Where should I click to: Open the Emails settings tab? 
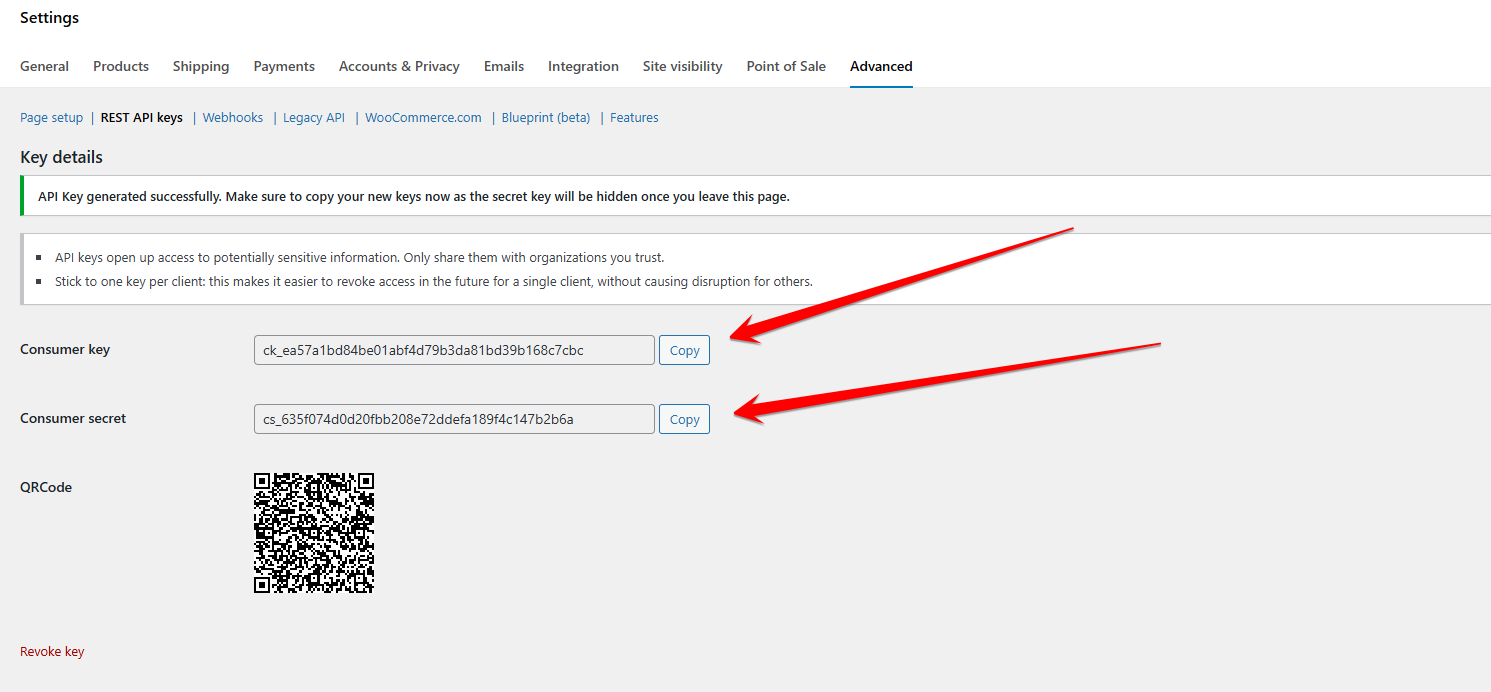tap(503, 66)
